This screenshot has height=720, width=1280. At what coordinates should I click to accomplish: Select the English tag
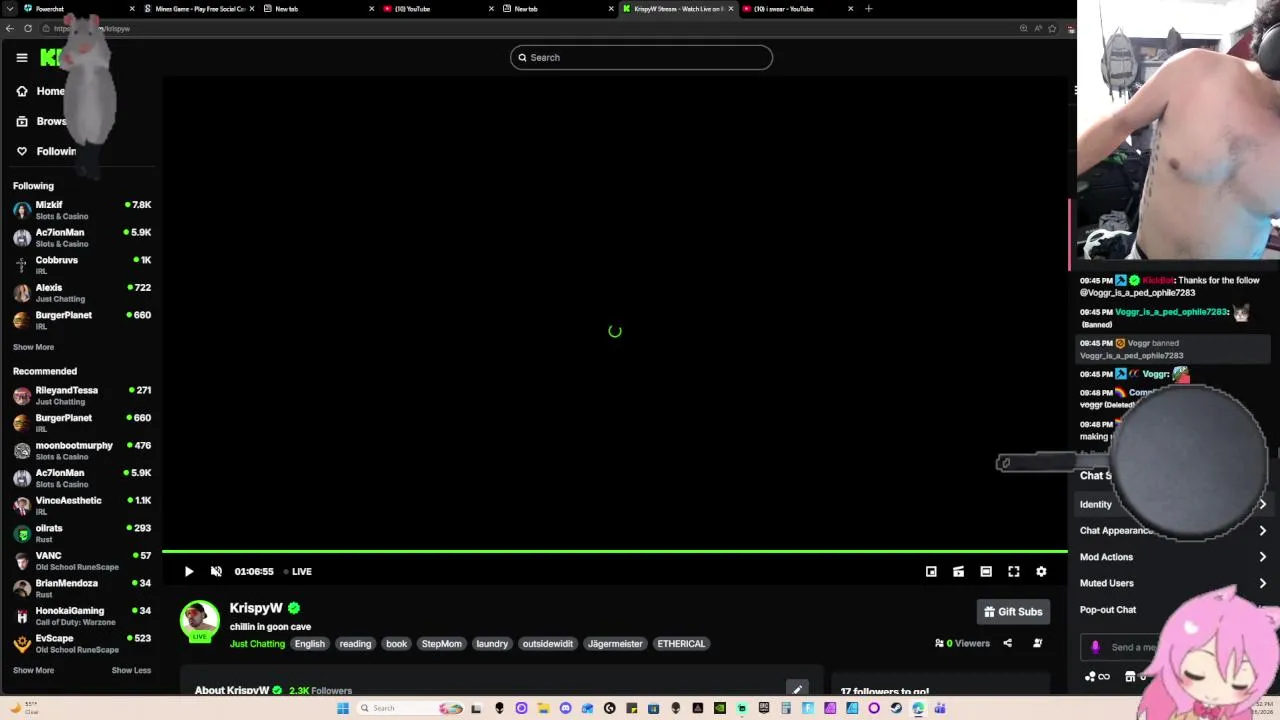click(x=310, y=644)
